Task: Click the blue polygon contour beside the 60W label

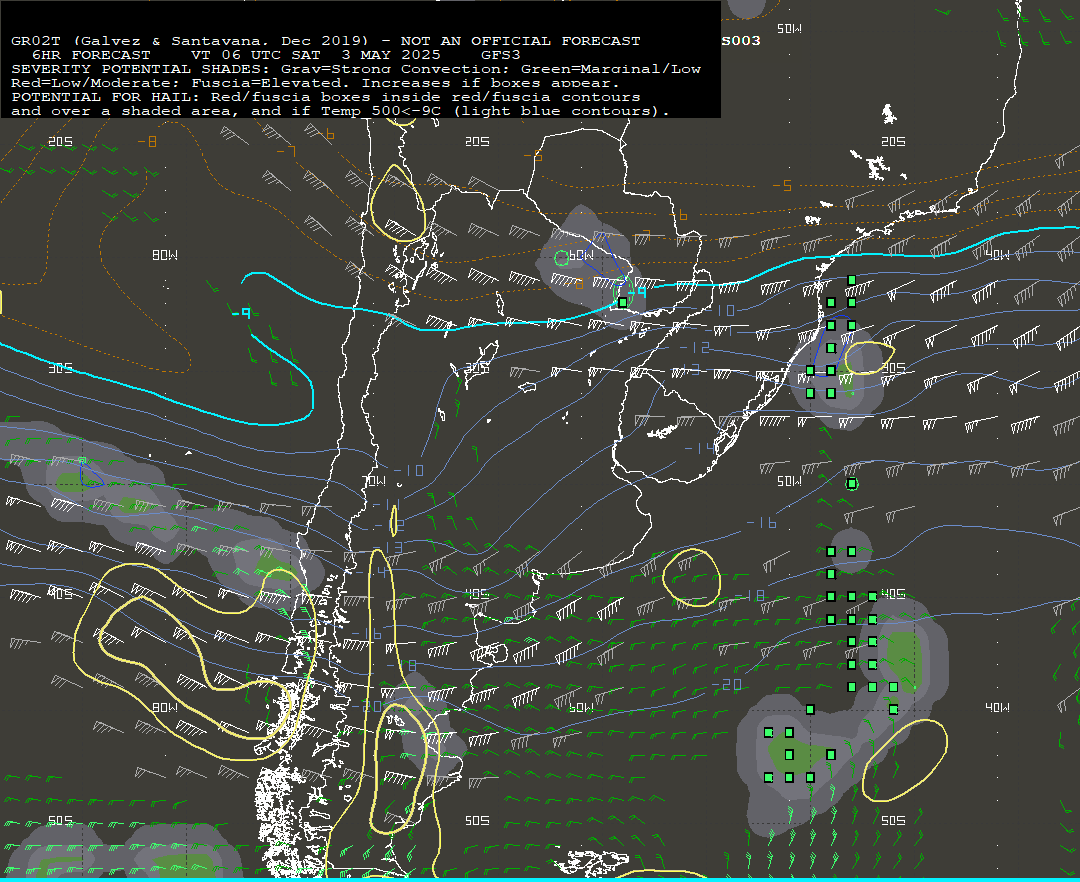Action: pyautogui.click(x=608, y=260)
